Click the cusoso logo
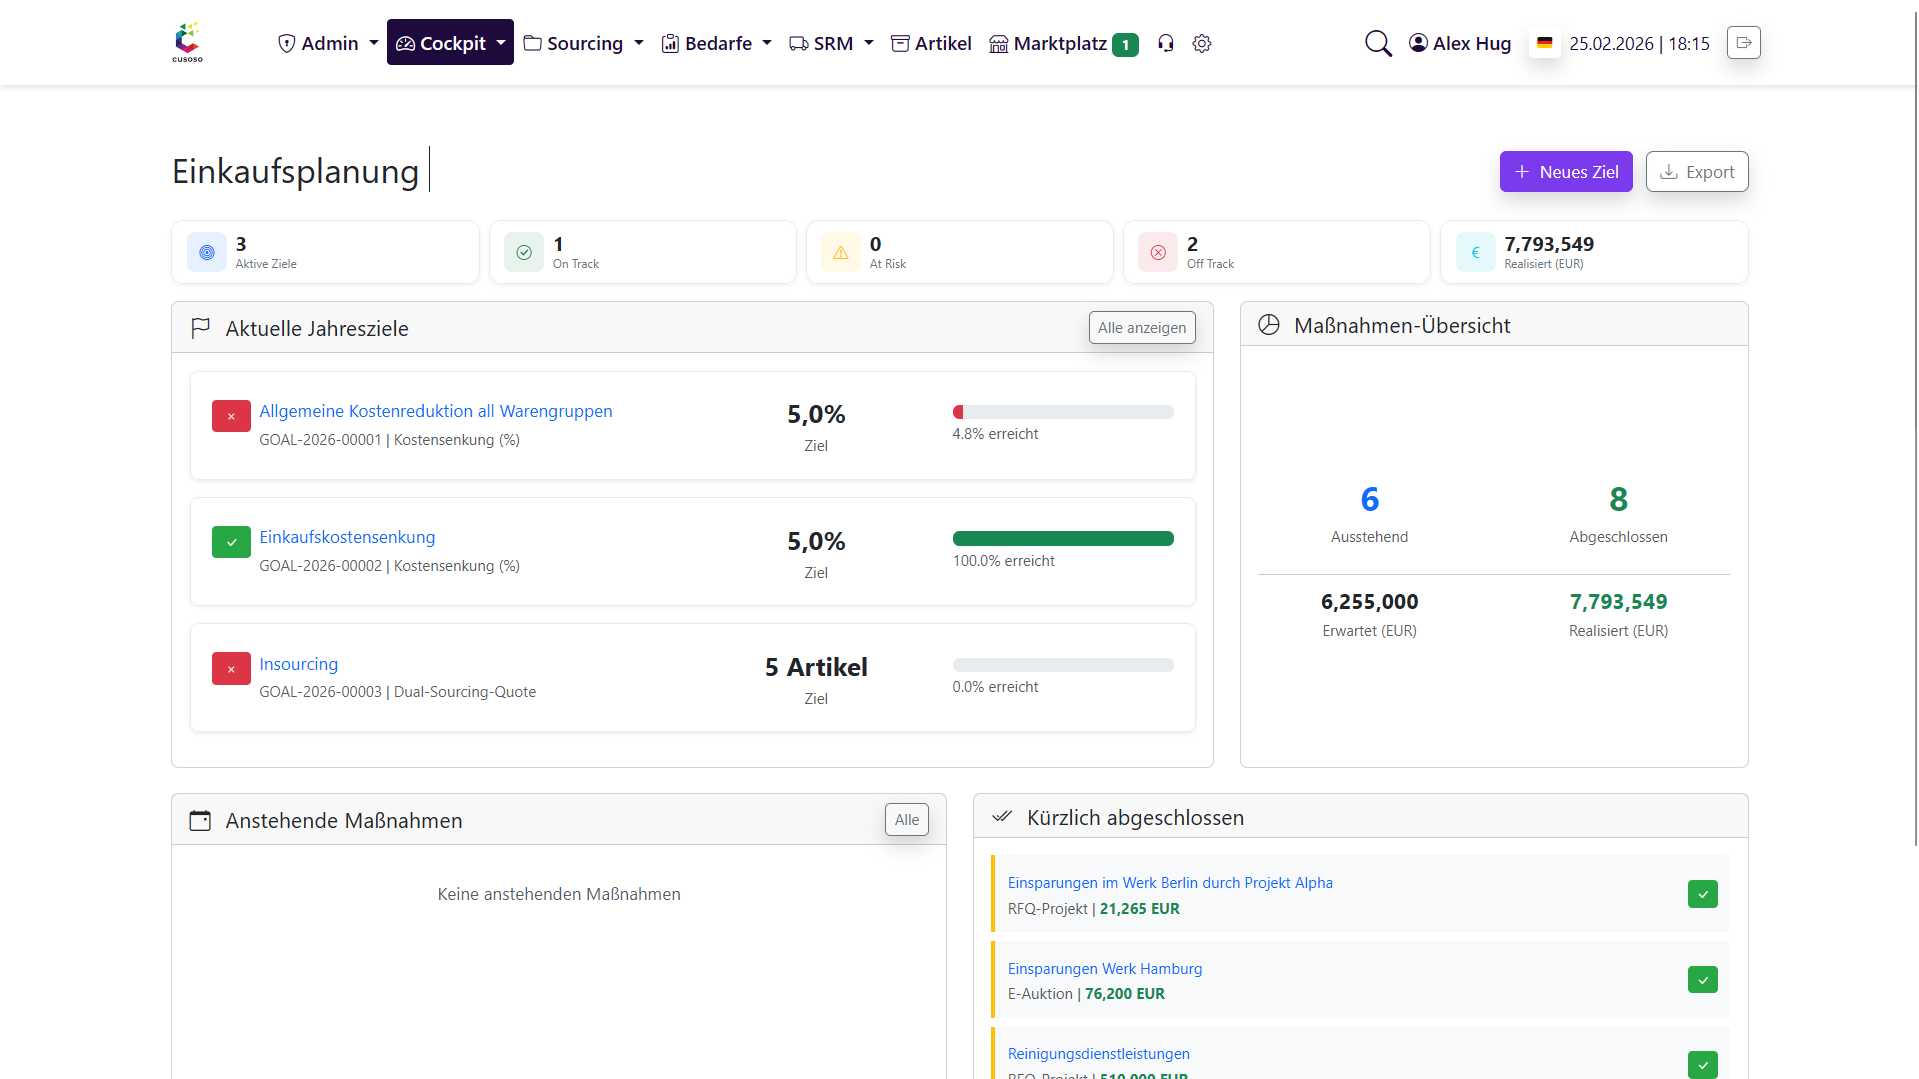The image size is (1919, 1079). (x=187, y=42)
